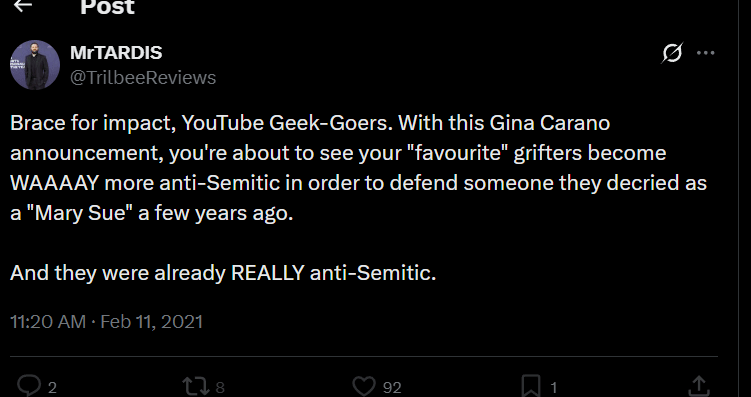Click the 92 likes count
751x397 pixels.
coord(392,387)
